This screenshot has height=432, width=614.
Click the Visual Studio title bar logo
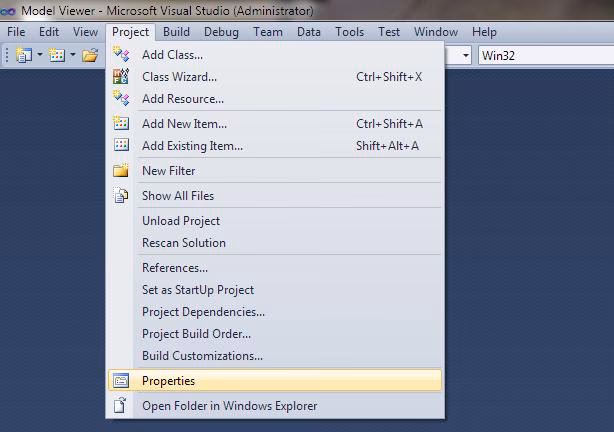point(8,11)
